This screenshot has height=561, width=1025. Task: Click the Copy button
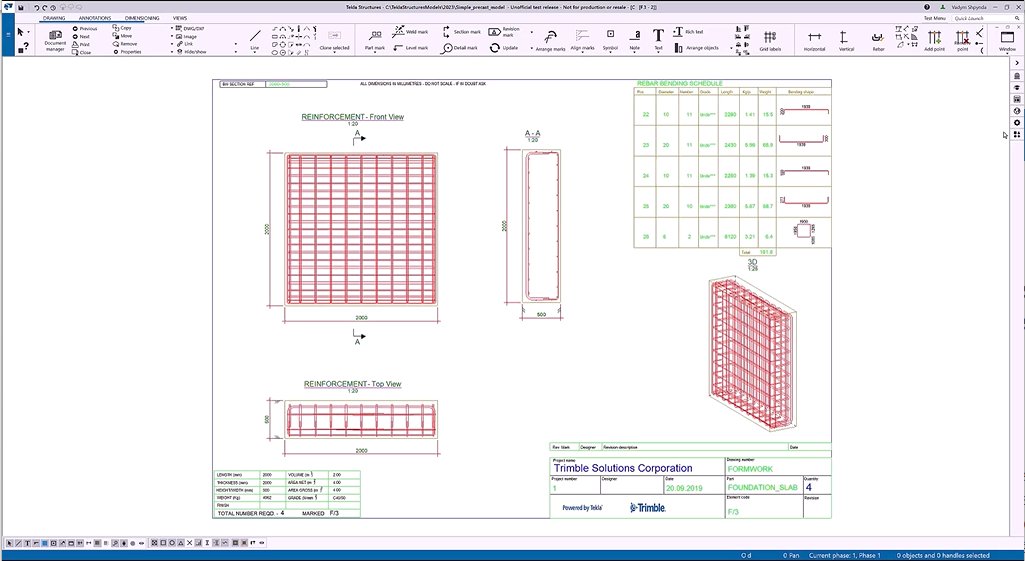122,28
